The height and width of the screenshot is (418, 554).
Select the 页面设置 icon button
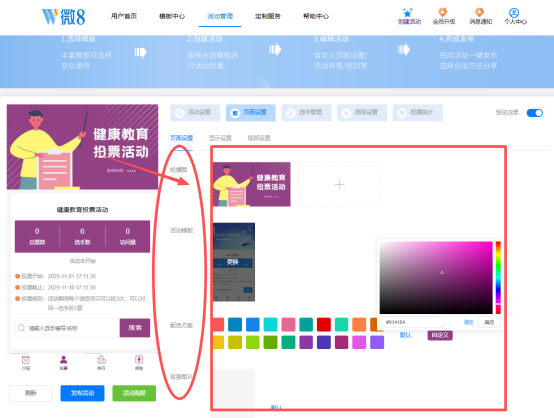pos(251,113)
